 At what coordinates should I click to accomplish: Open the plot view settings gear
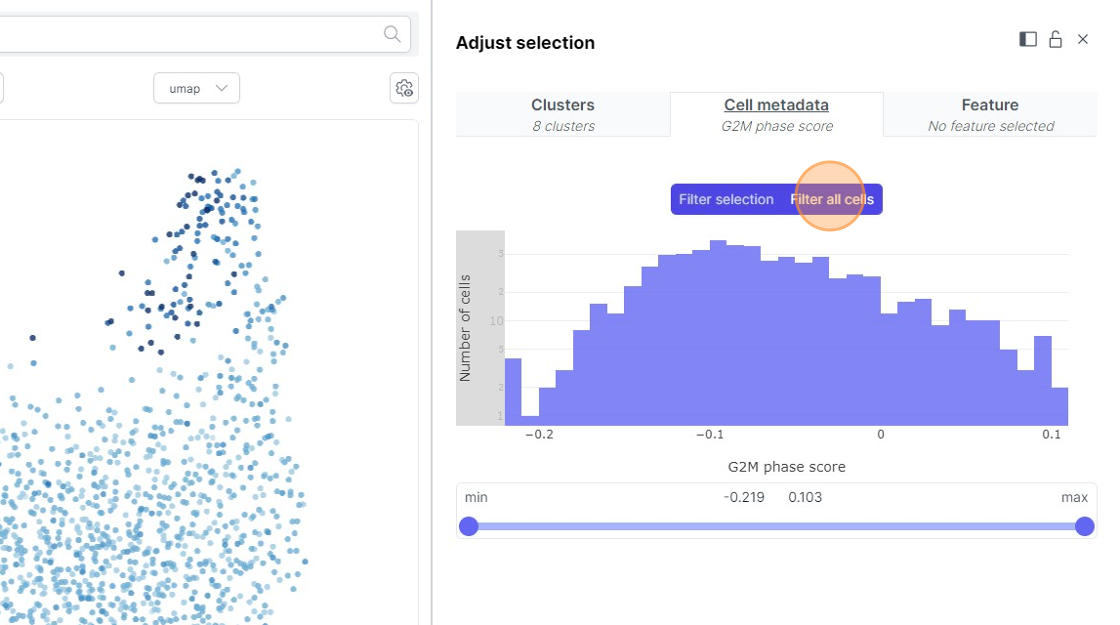404,88
